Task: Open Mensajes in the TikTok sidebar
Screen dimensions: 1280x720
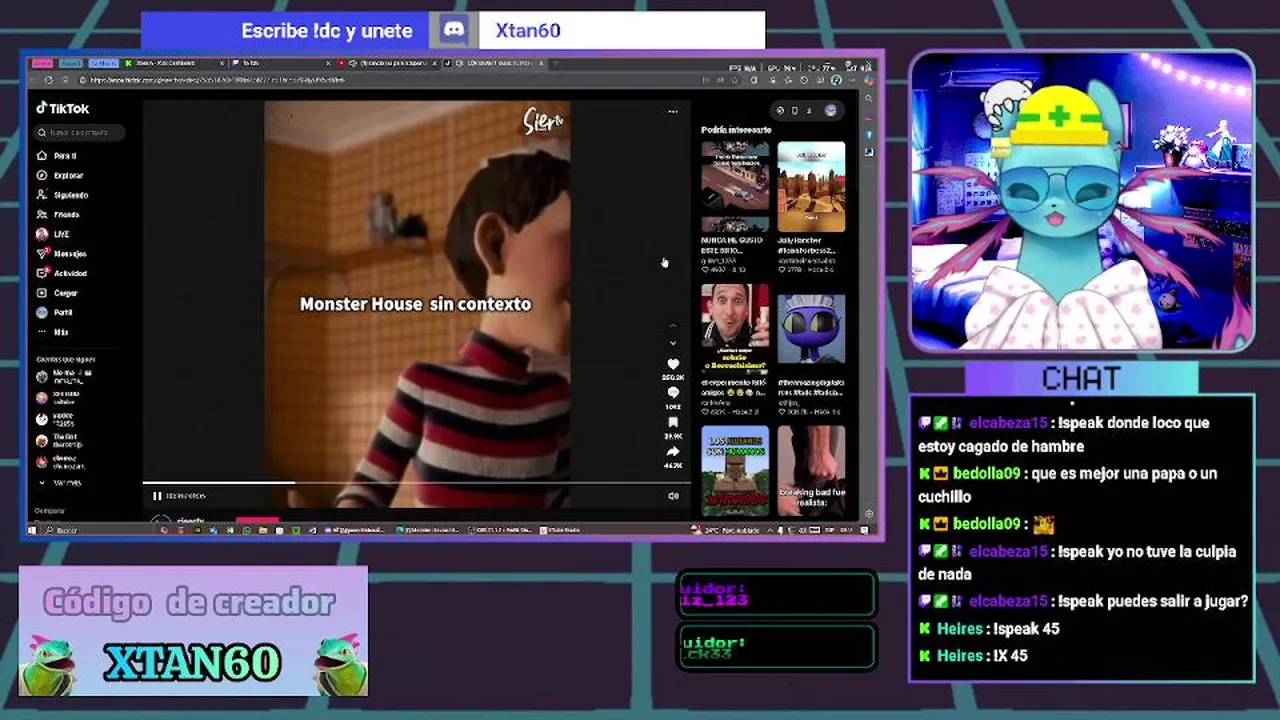Action: pos(62,253)
